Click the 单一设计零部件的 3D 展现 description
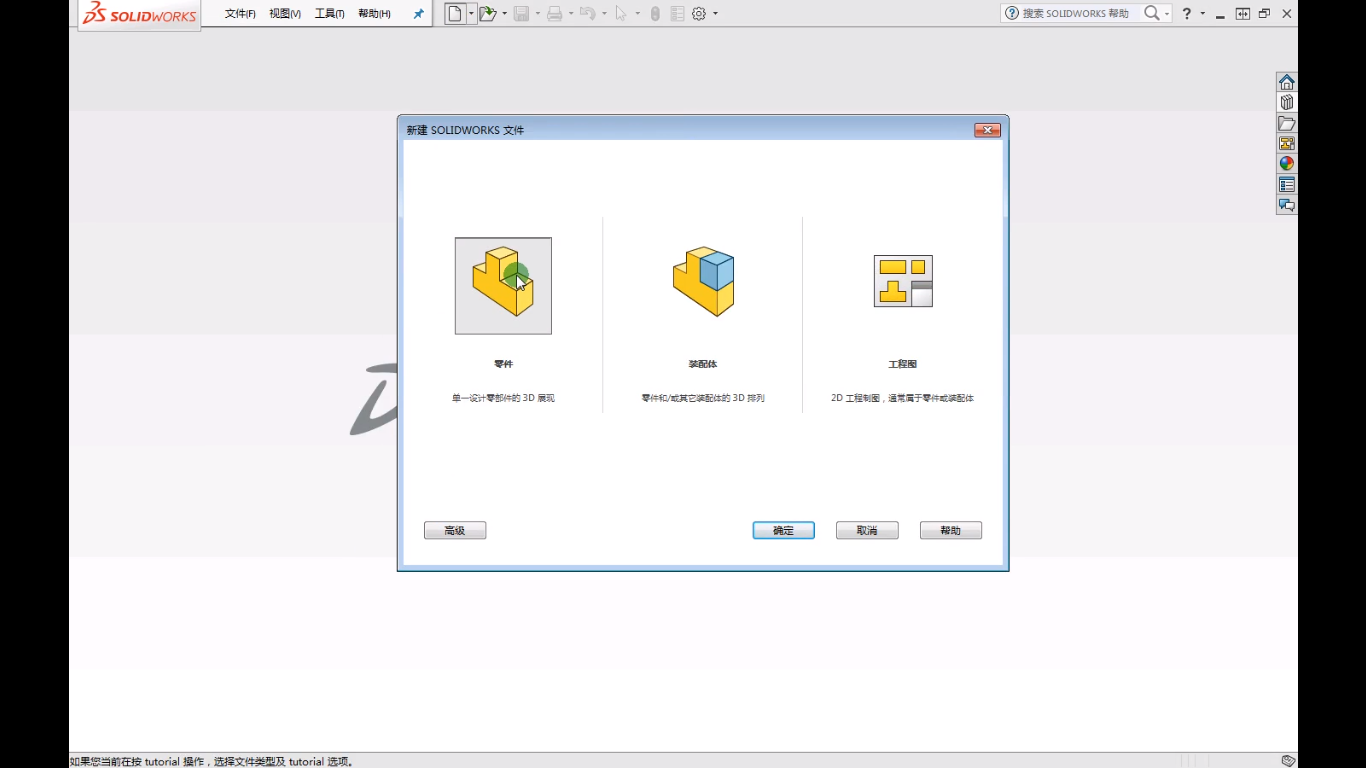1366x768 pixels. [x=503, y=398]
